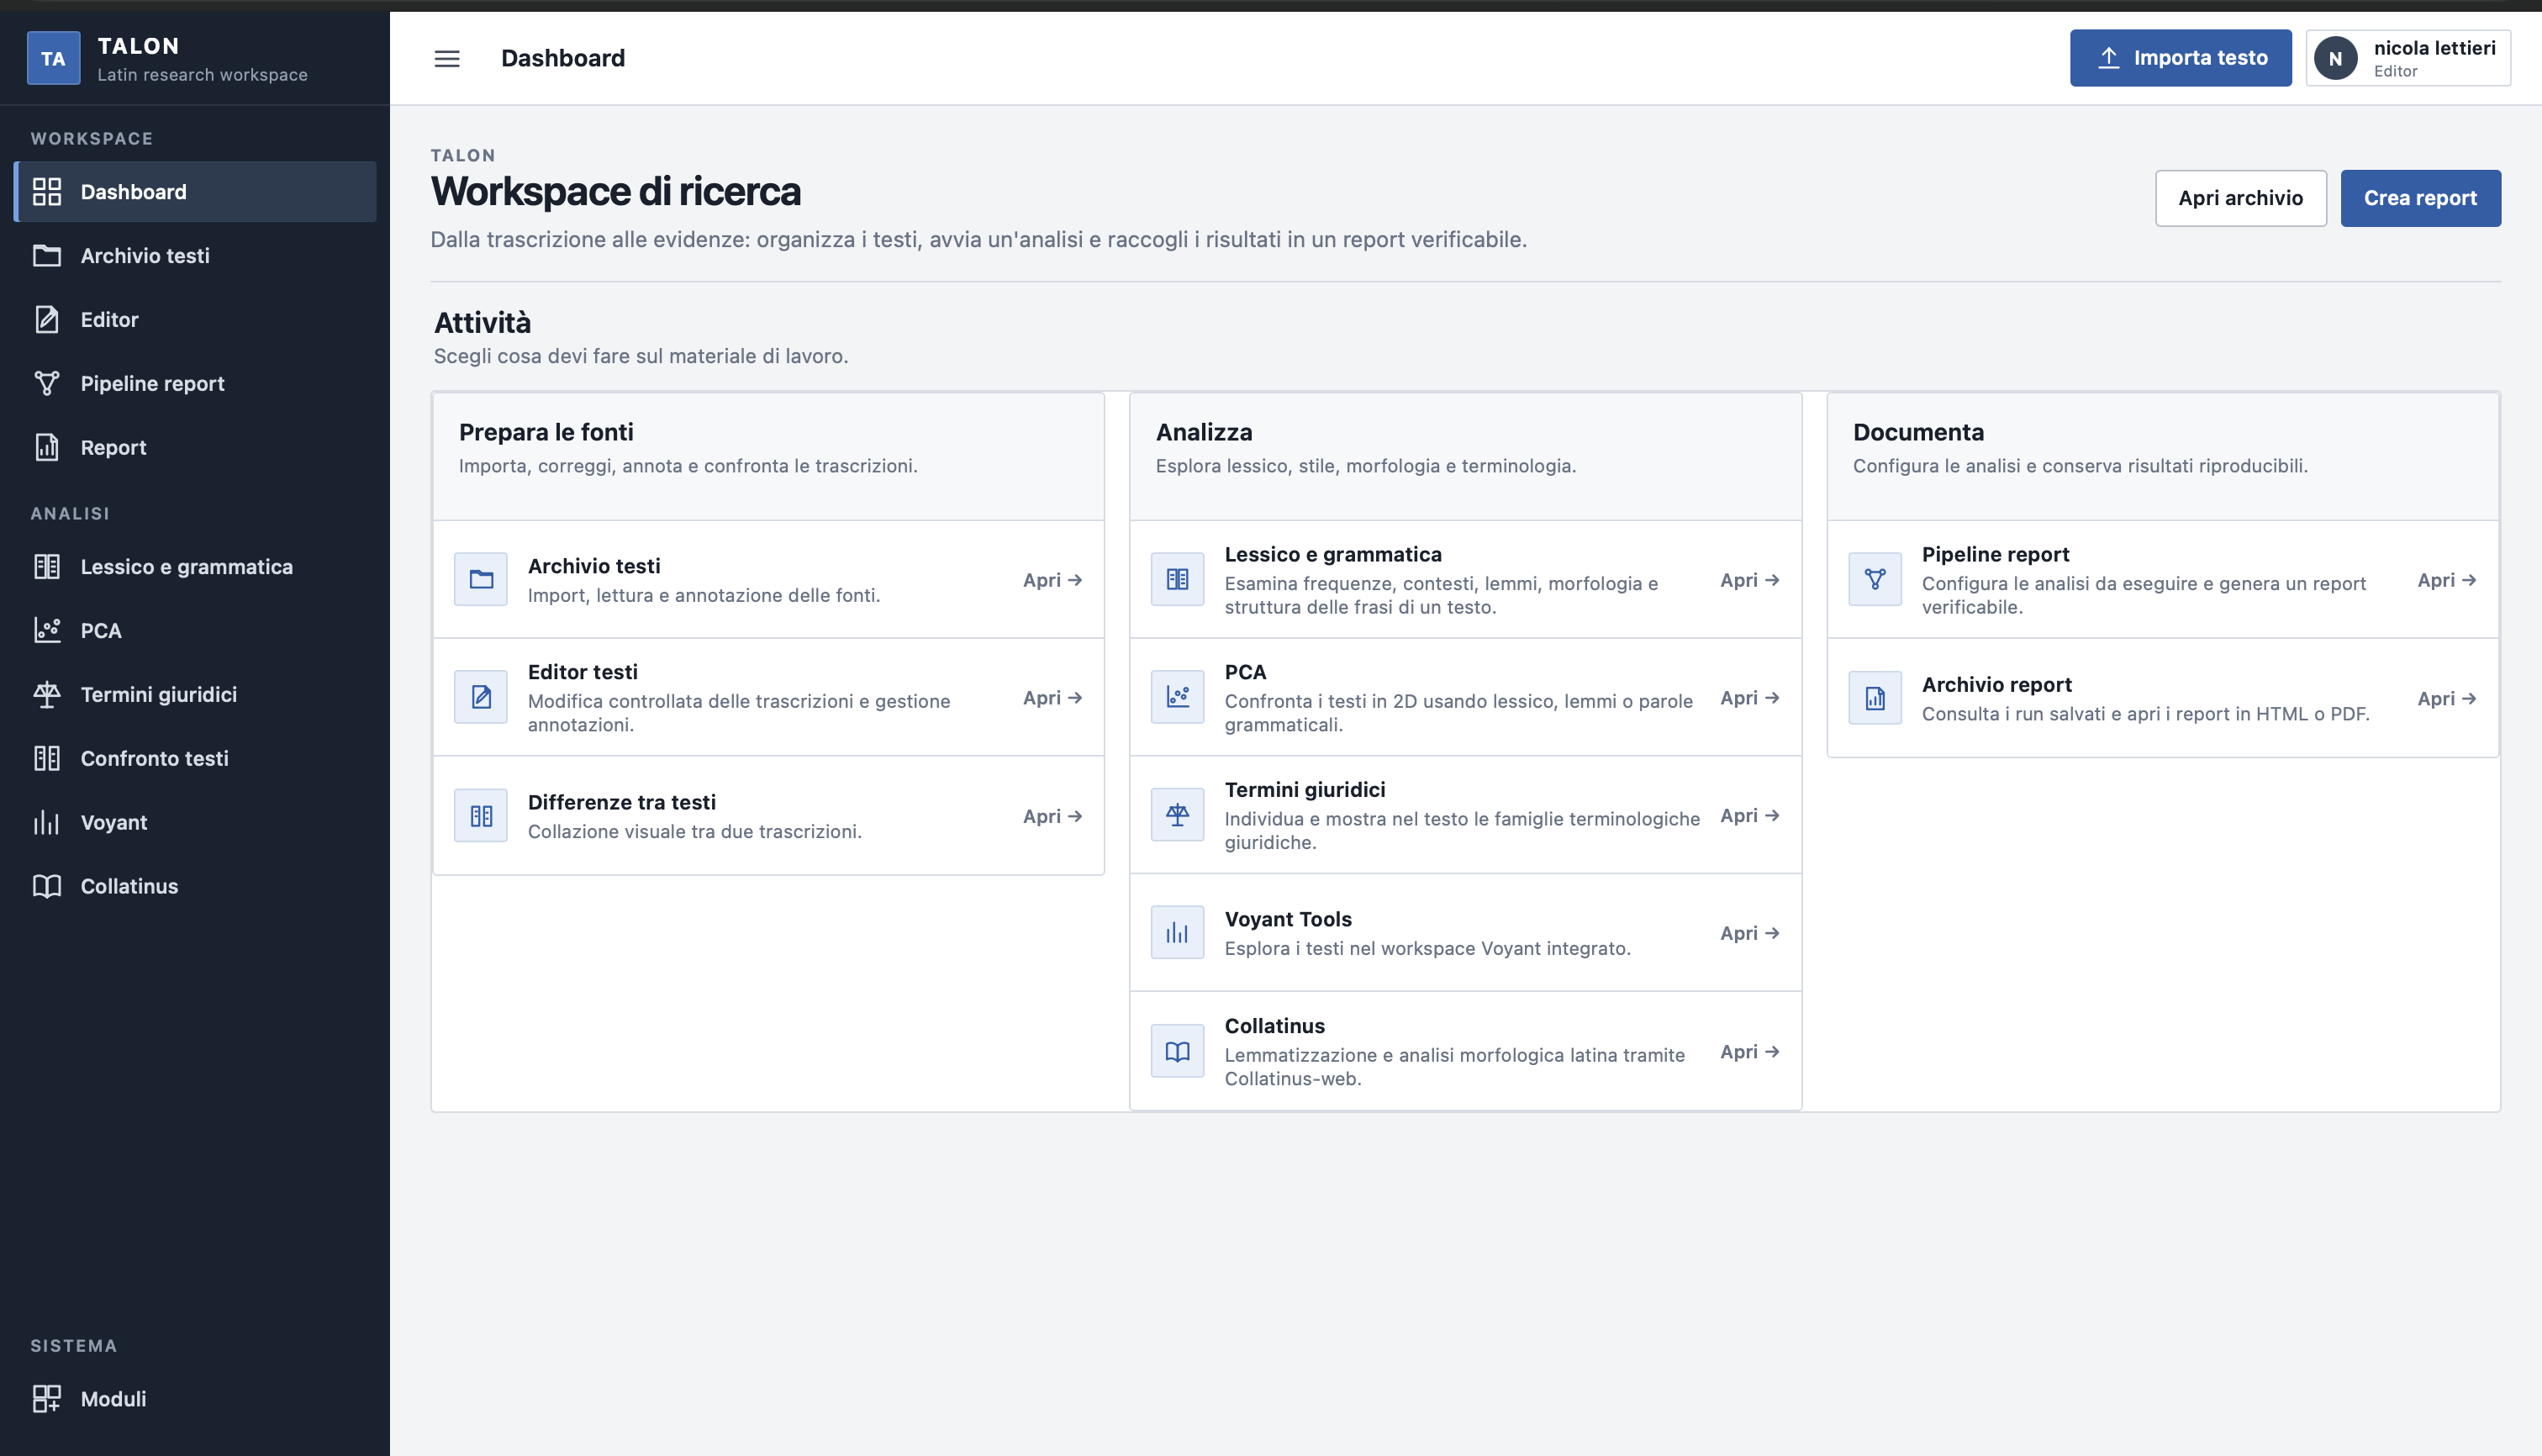Open the nicola lettieri user menu

pyautogui.click(x=2408, y=58)
